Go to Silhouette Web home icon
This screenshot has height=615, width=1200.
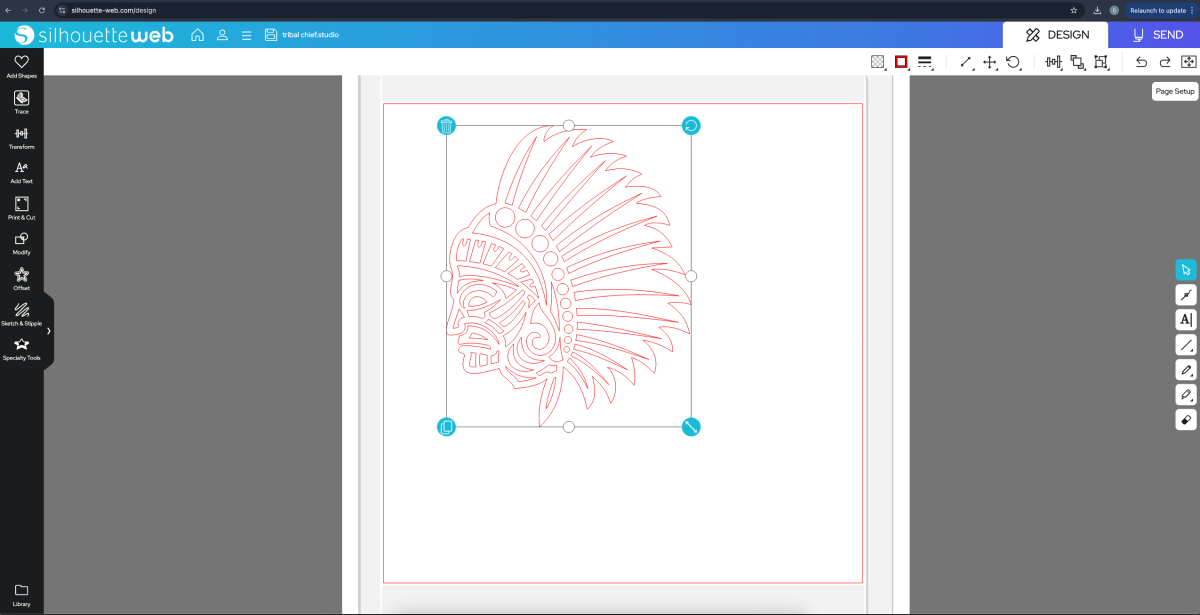(197, 35)
